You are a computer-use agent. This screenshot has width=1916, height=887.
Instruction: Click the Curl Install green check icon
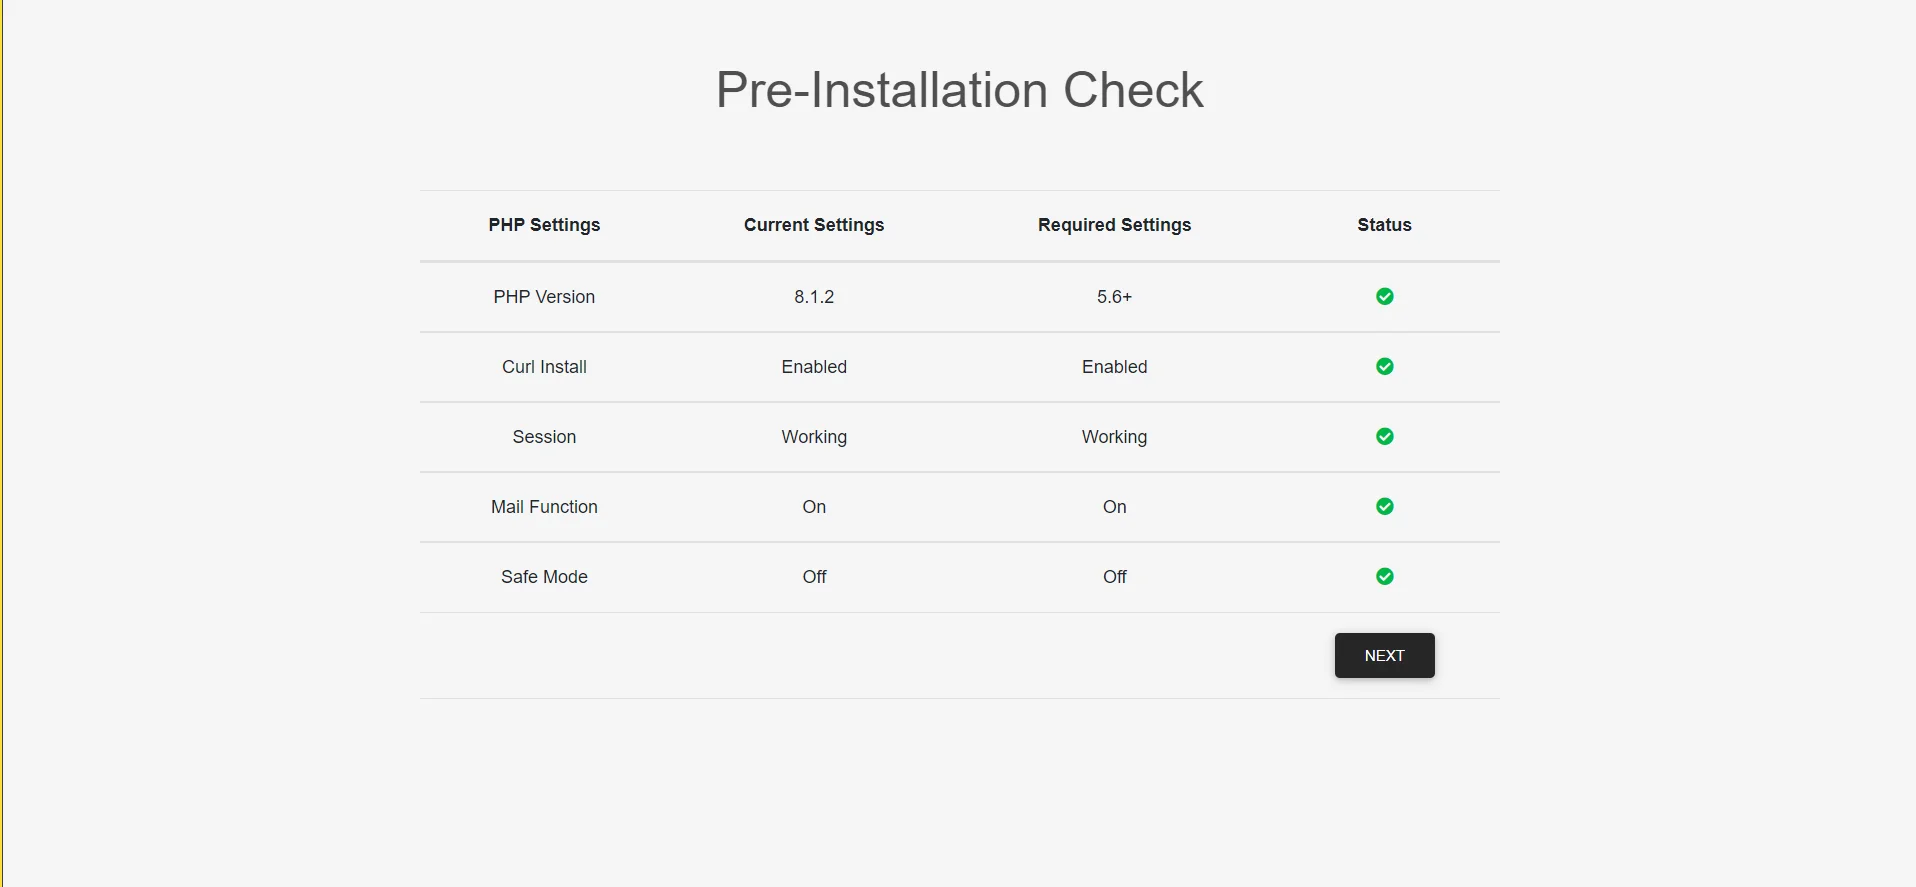pos(1385,366)
